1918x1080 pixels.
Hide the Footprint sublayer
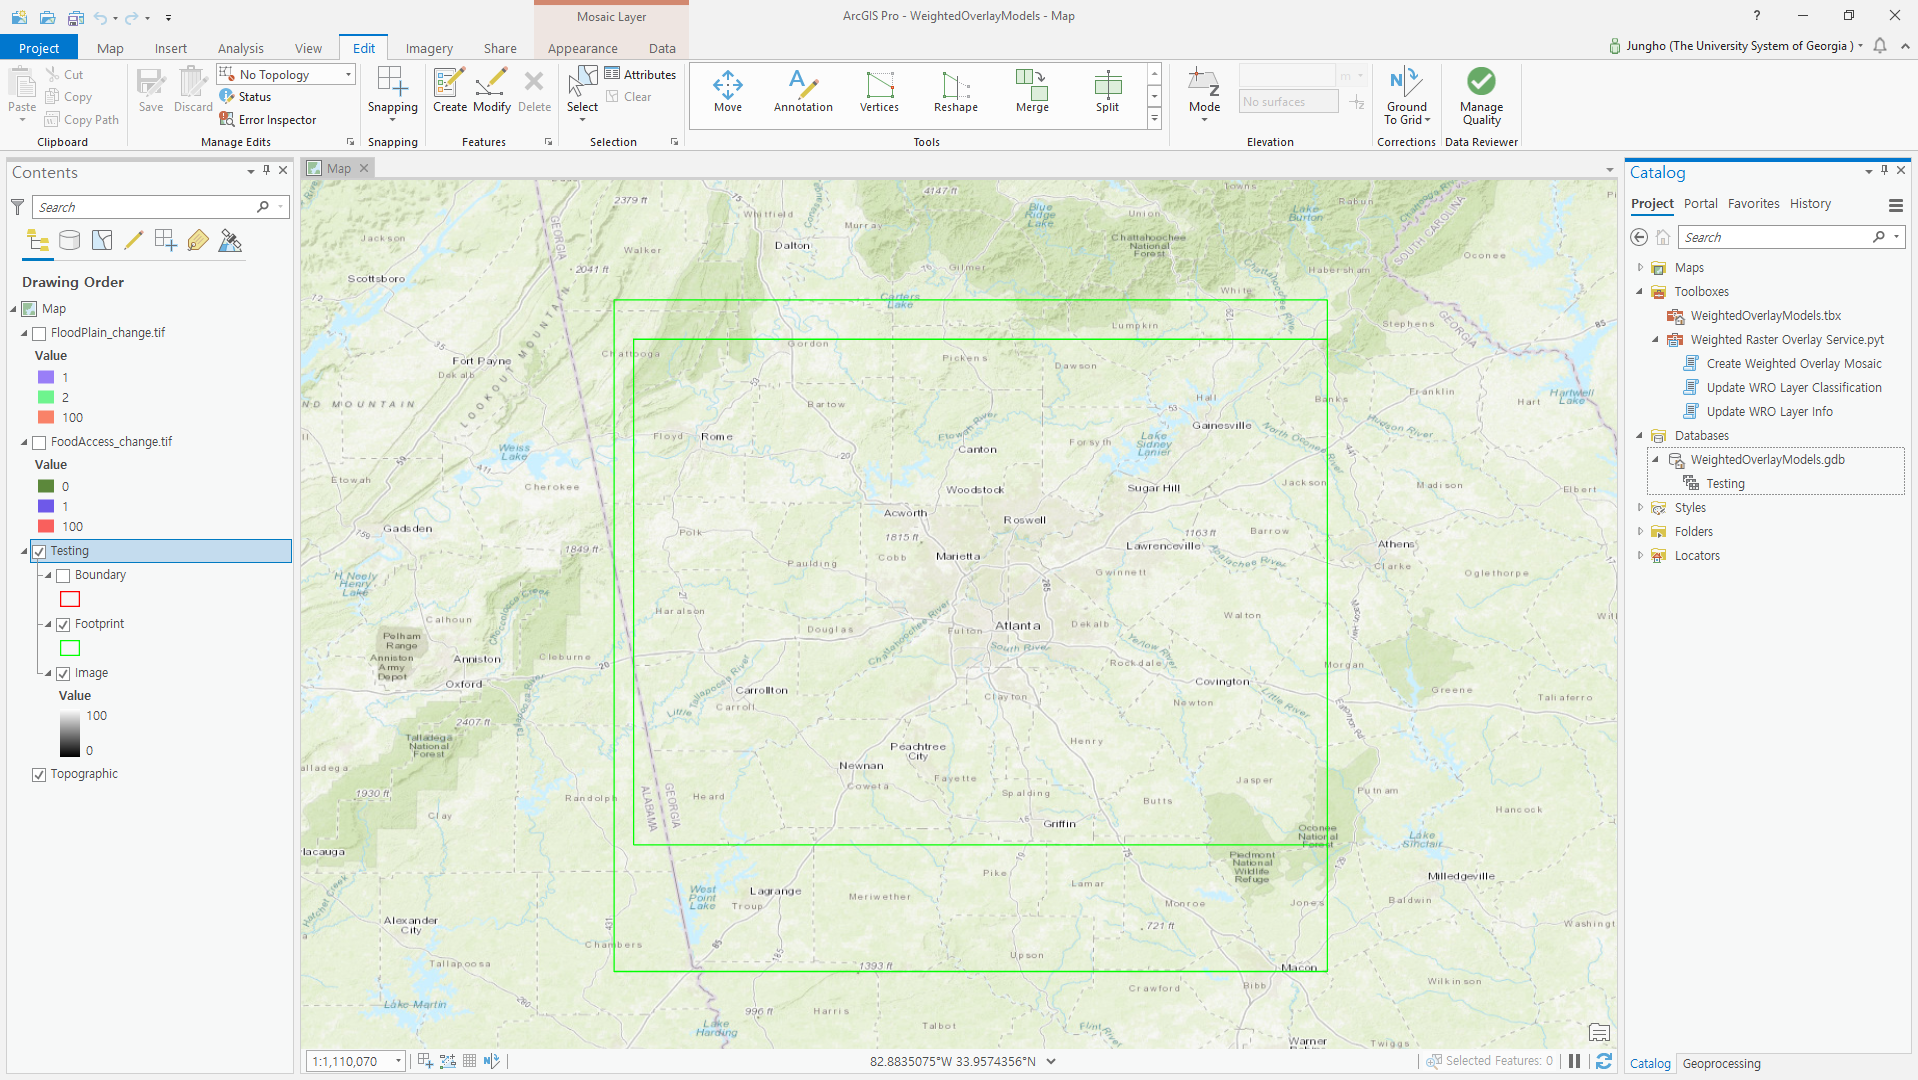(x=63, y=625)
